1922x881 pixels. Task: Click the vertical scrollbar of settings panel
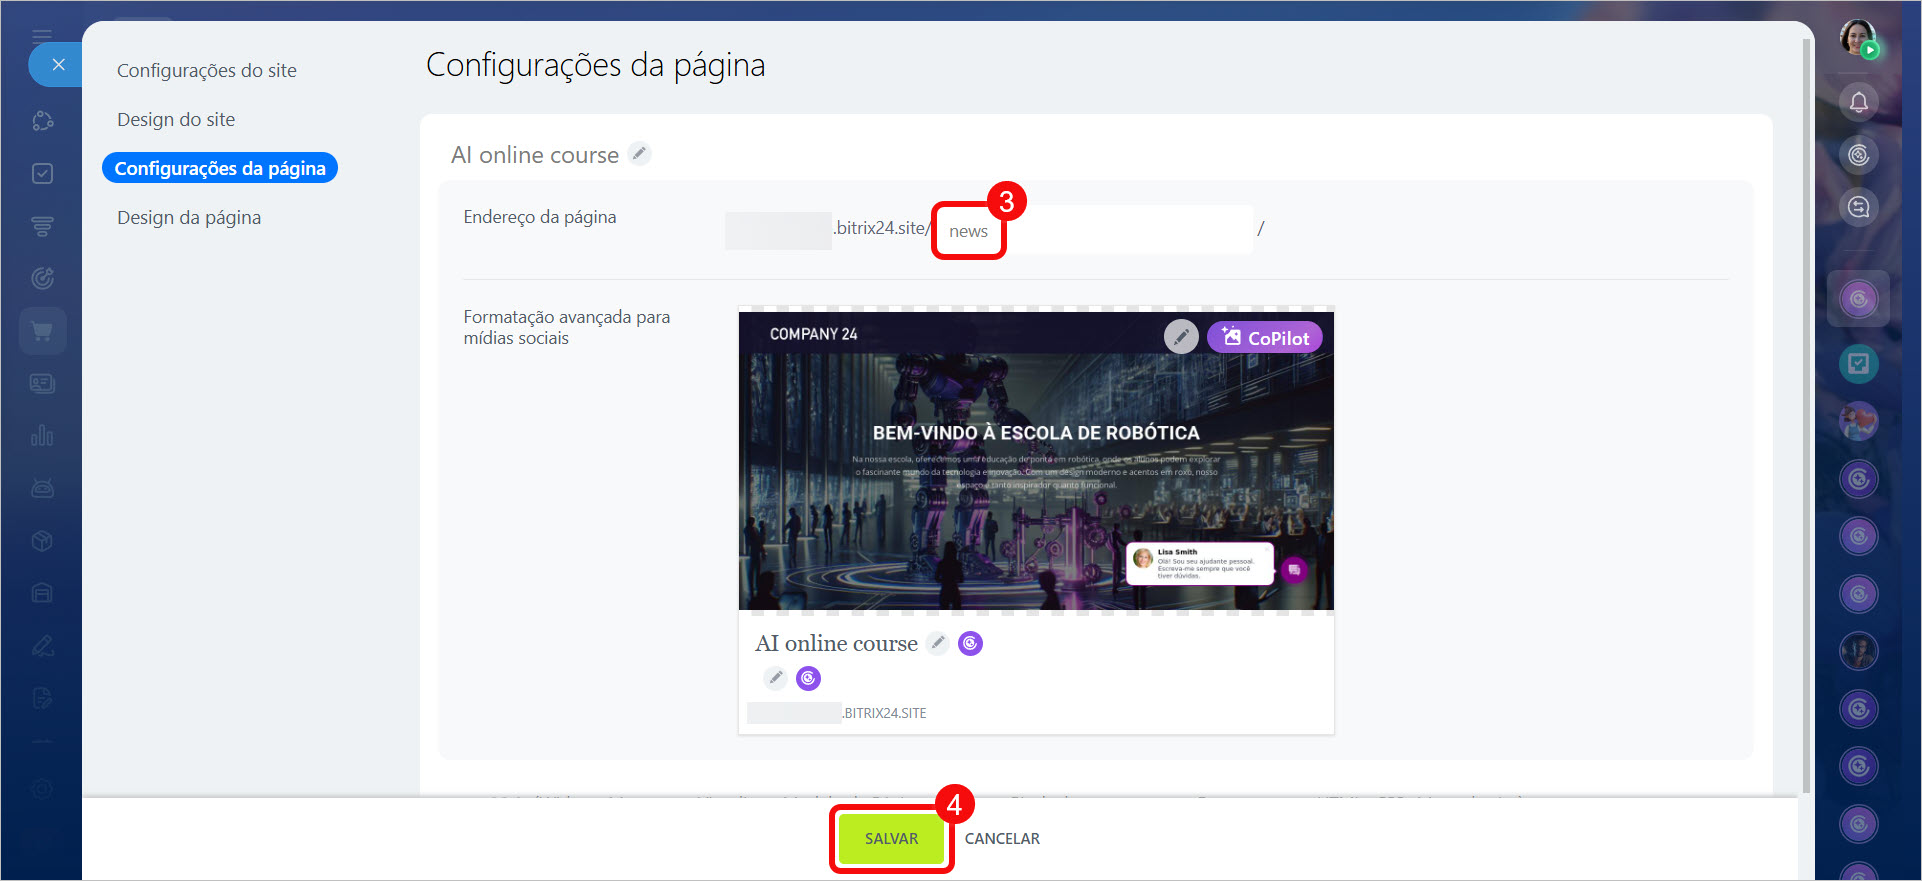pyautogui.click(x=1806, y=400)
